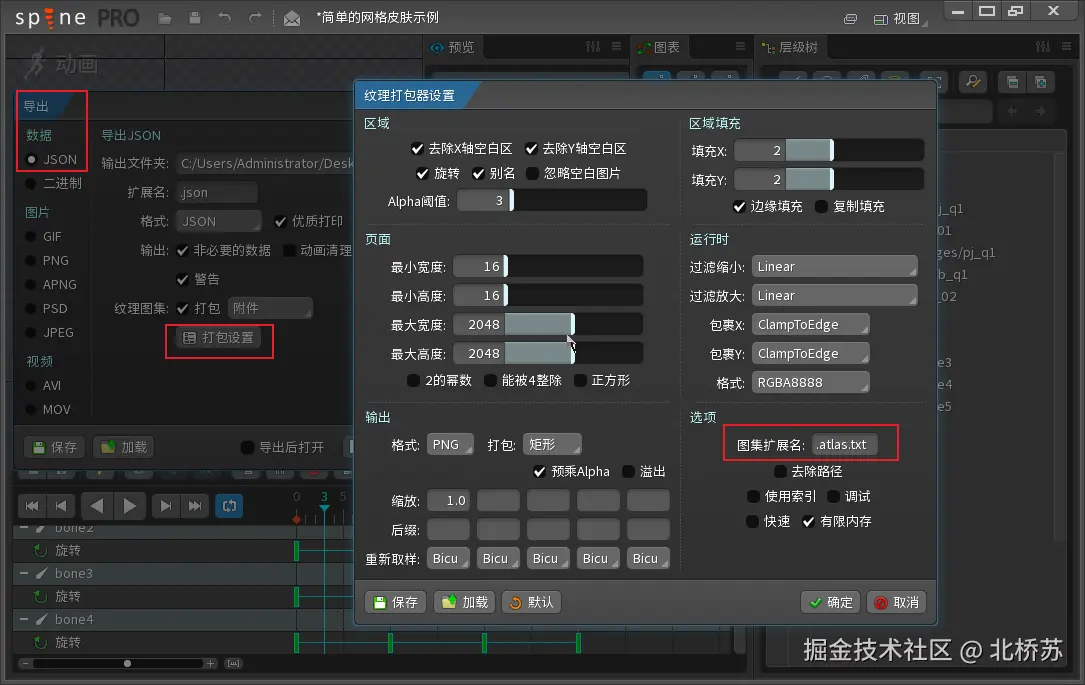Screen dimensions: 1085x685
Task: Click the timeline zoom plus icon
Action: [210, 664]
